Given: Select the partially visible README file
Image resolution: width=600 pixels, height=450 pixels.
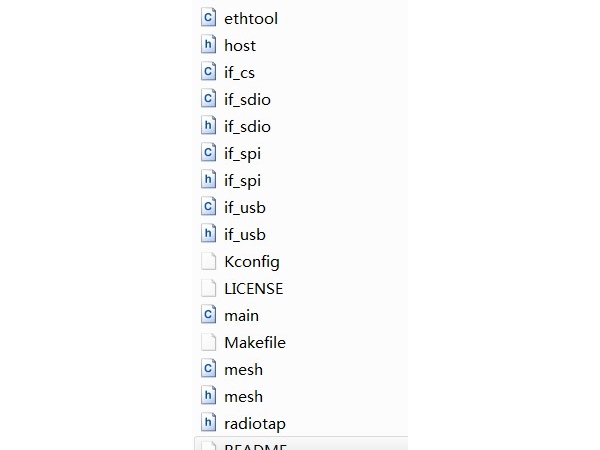Looking at the screenshot, I should 255,445.
